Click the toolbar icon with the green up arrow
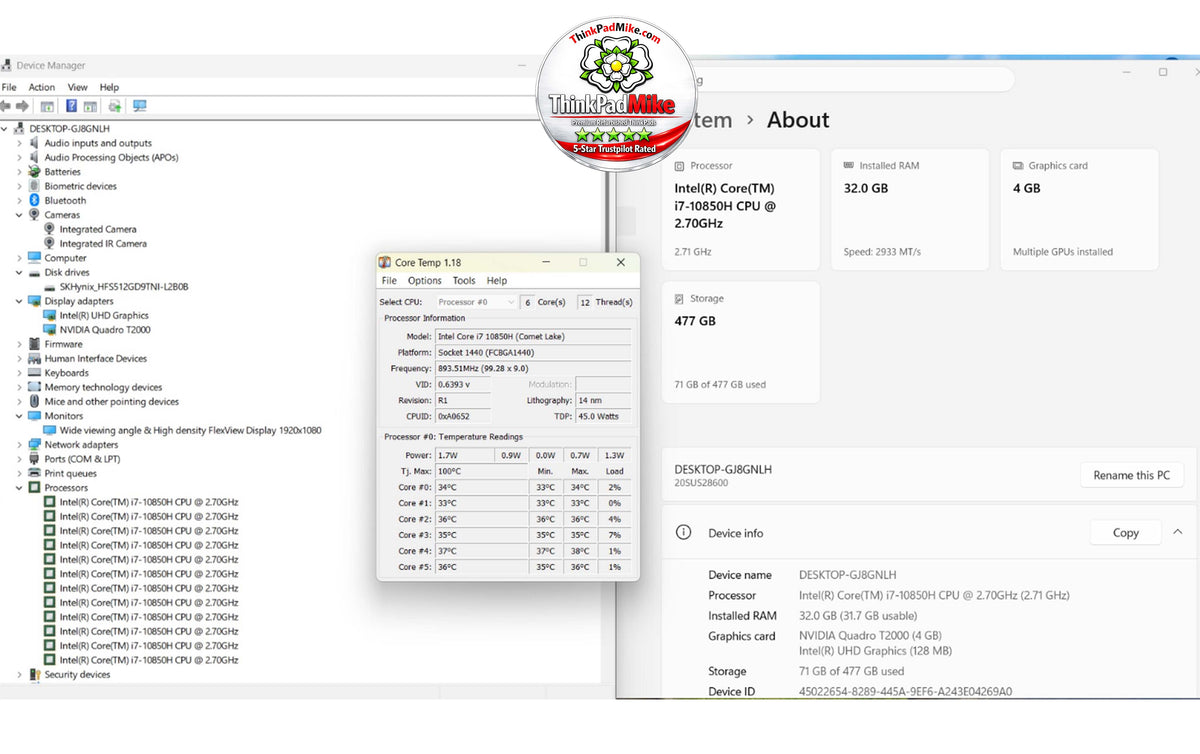1200x754 pixels. [114, 106]
